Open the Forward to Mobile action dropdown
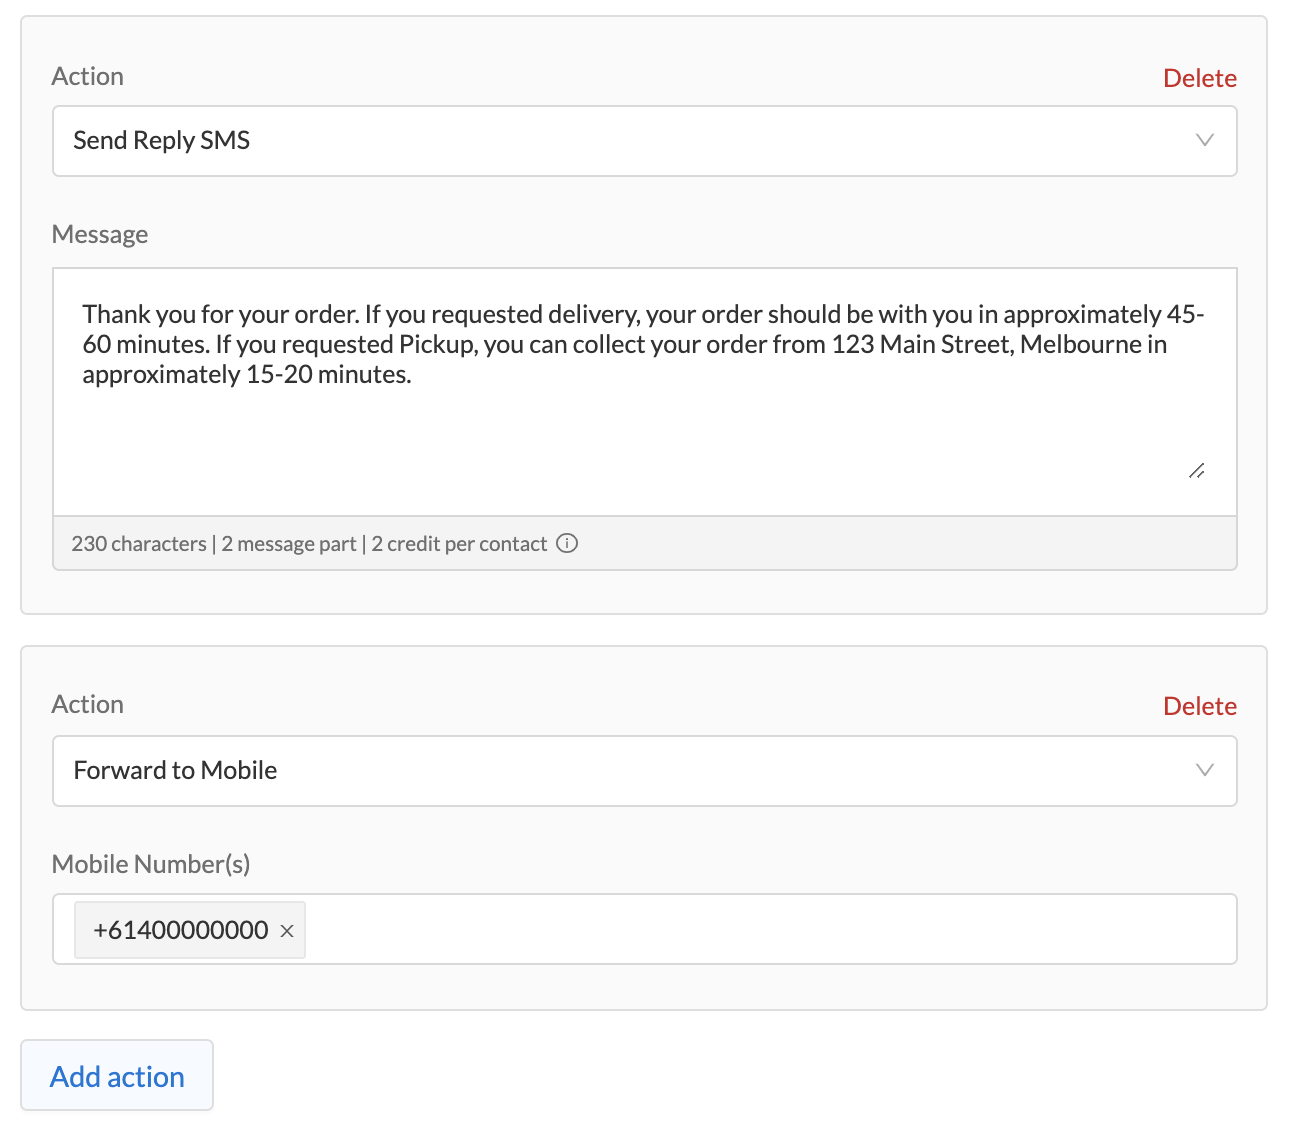The image size is (1292, 1128). (644, 771)
